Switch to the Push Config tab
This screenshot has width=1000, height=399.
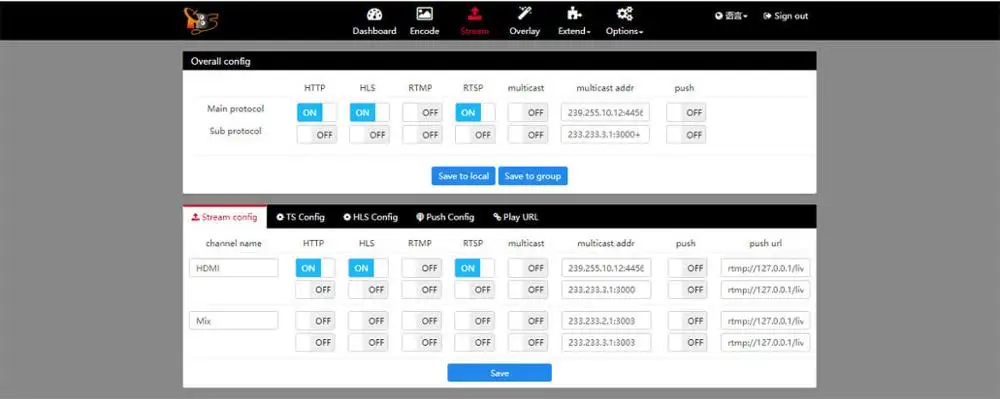[445, 217]
